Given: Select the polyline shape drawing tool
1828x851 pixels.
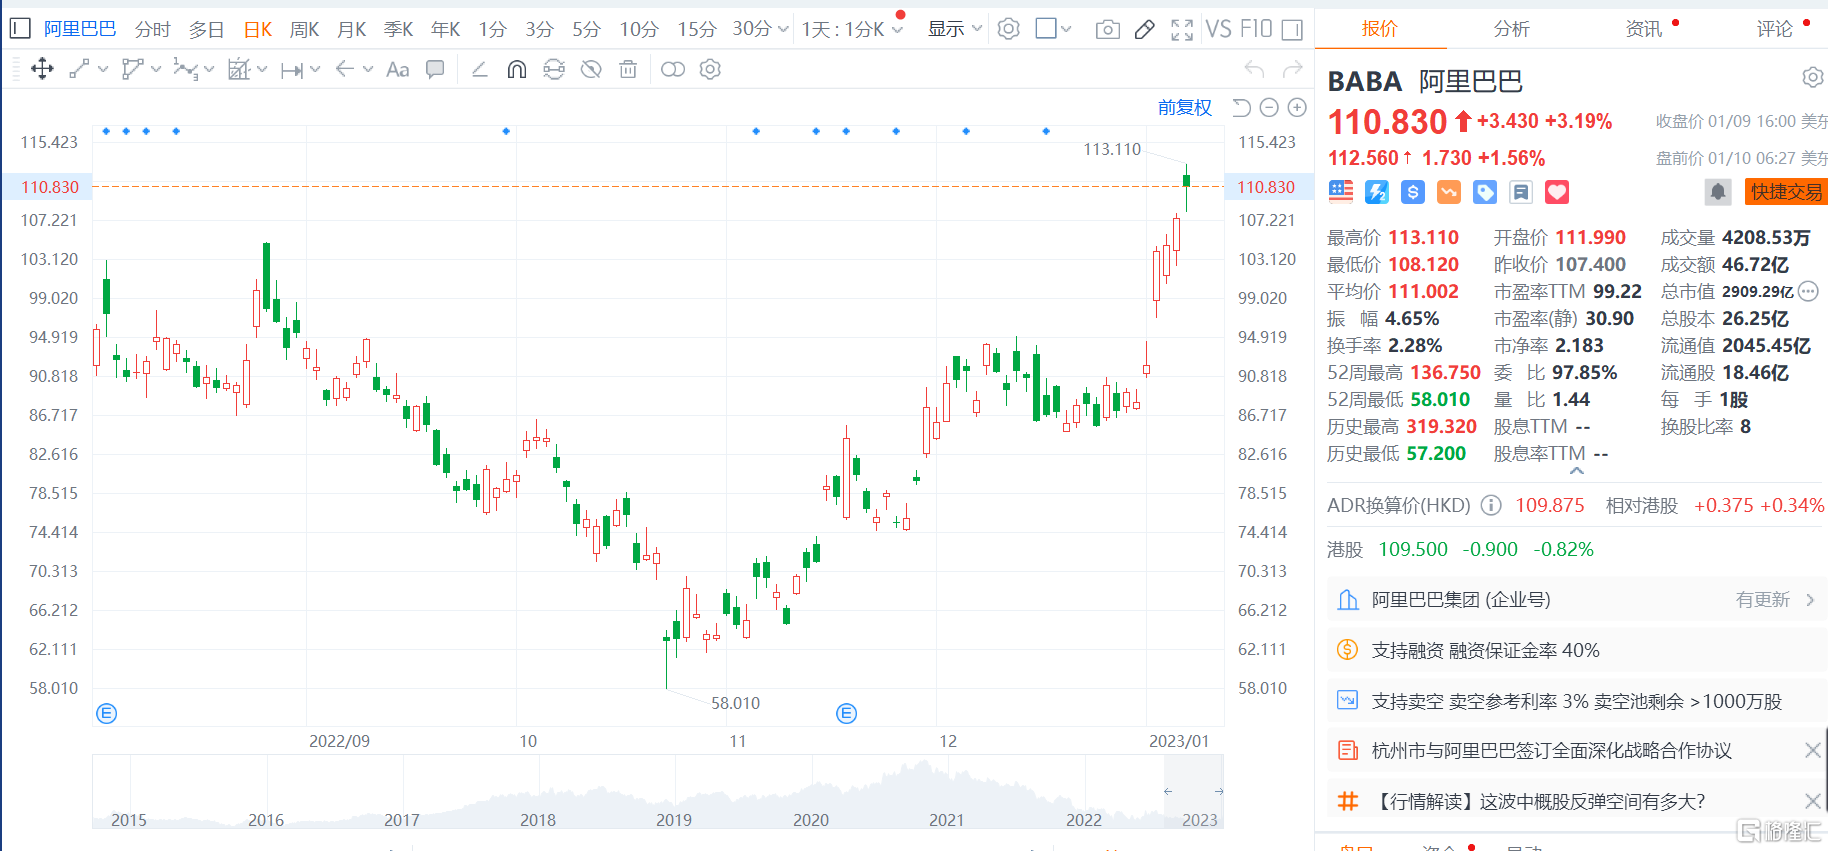Looking at the screenshot, I should pos(132,69).
